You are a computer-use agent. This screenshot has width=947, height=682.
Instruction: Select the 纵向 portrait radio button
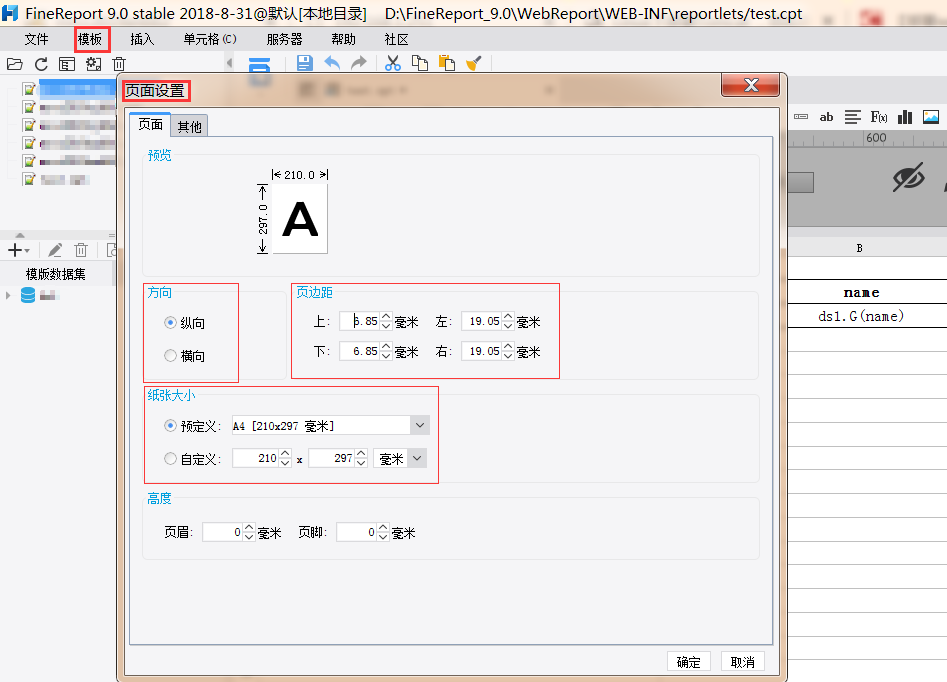170,323
